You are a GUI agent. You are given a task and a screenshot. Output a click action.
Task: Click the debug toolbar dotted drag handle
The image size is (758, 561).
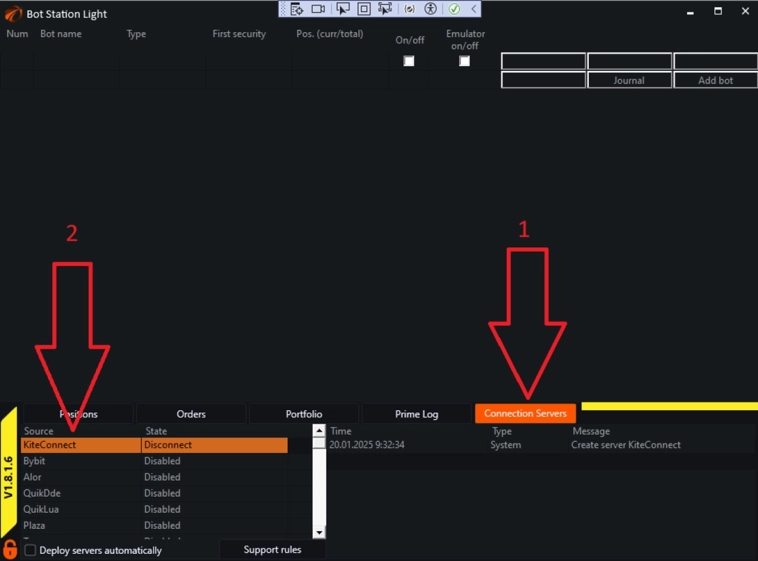tap(283, 9)
